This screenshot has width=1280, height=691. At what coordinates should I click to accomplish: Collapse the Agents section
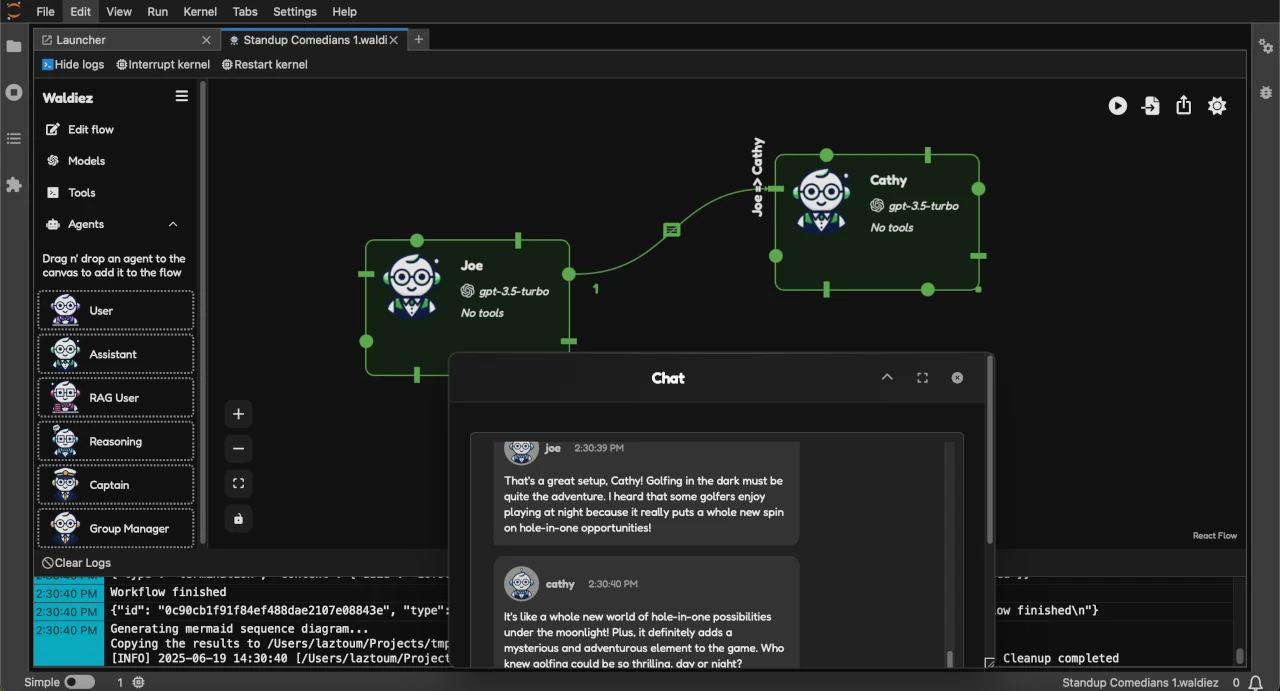pos(172,224)
